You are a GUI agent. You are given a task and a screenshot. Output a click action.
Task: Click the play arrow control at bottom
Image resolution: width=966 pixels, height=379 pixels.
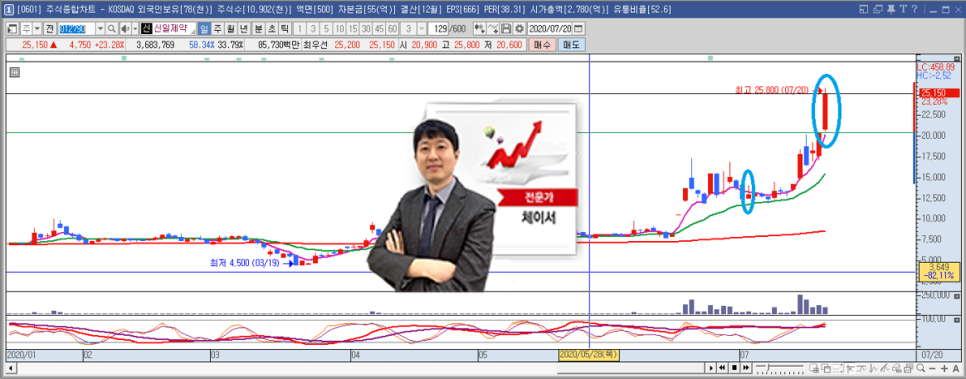(711, 368)
